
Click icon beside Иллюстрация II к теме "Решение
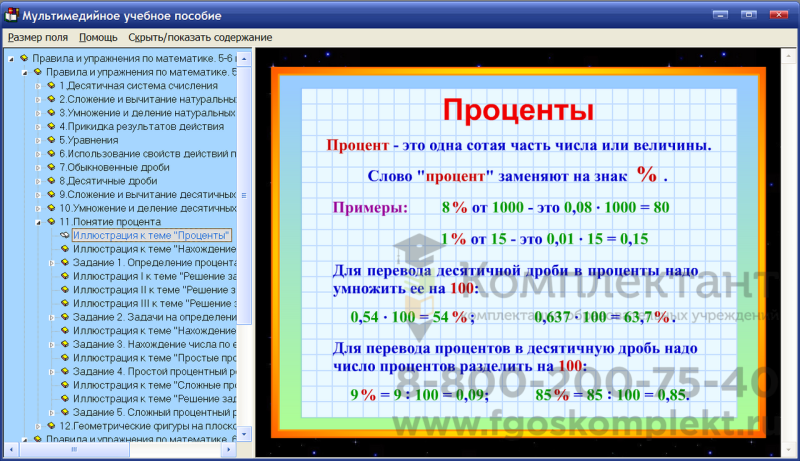coord(65,289)
